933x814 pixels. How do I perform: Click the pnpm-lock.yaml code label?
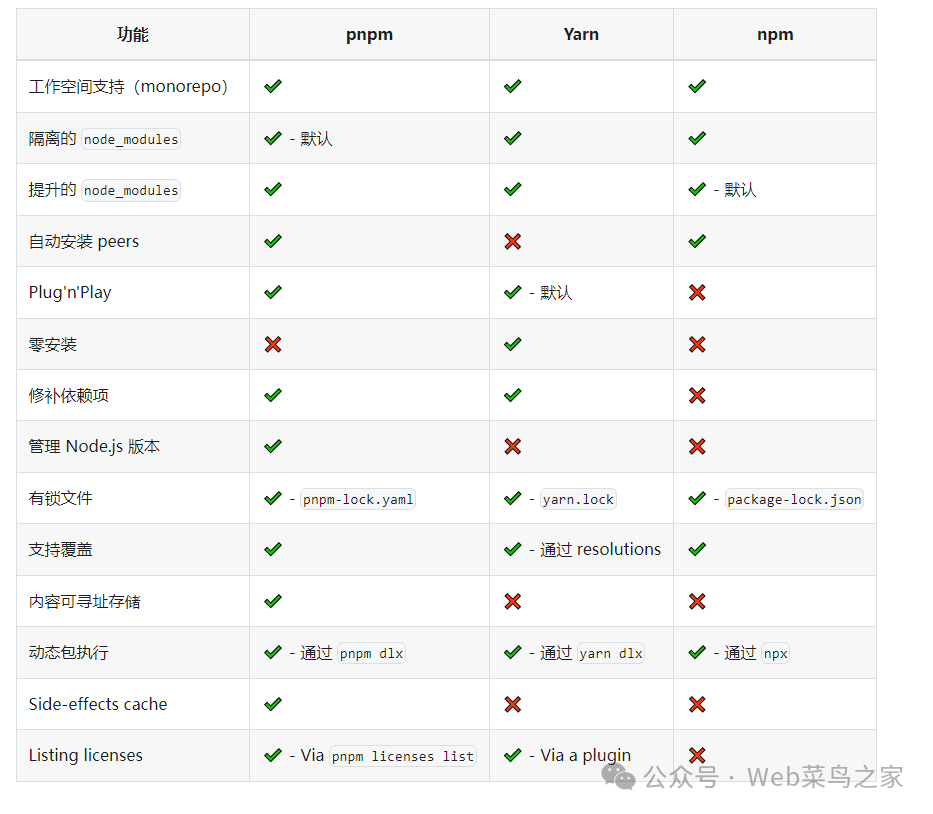click(x=358, y=499)
